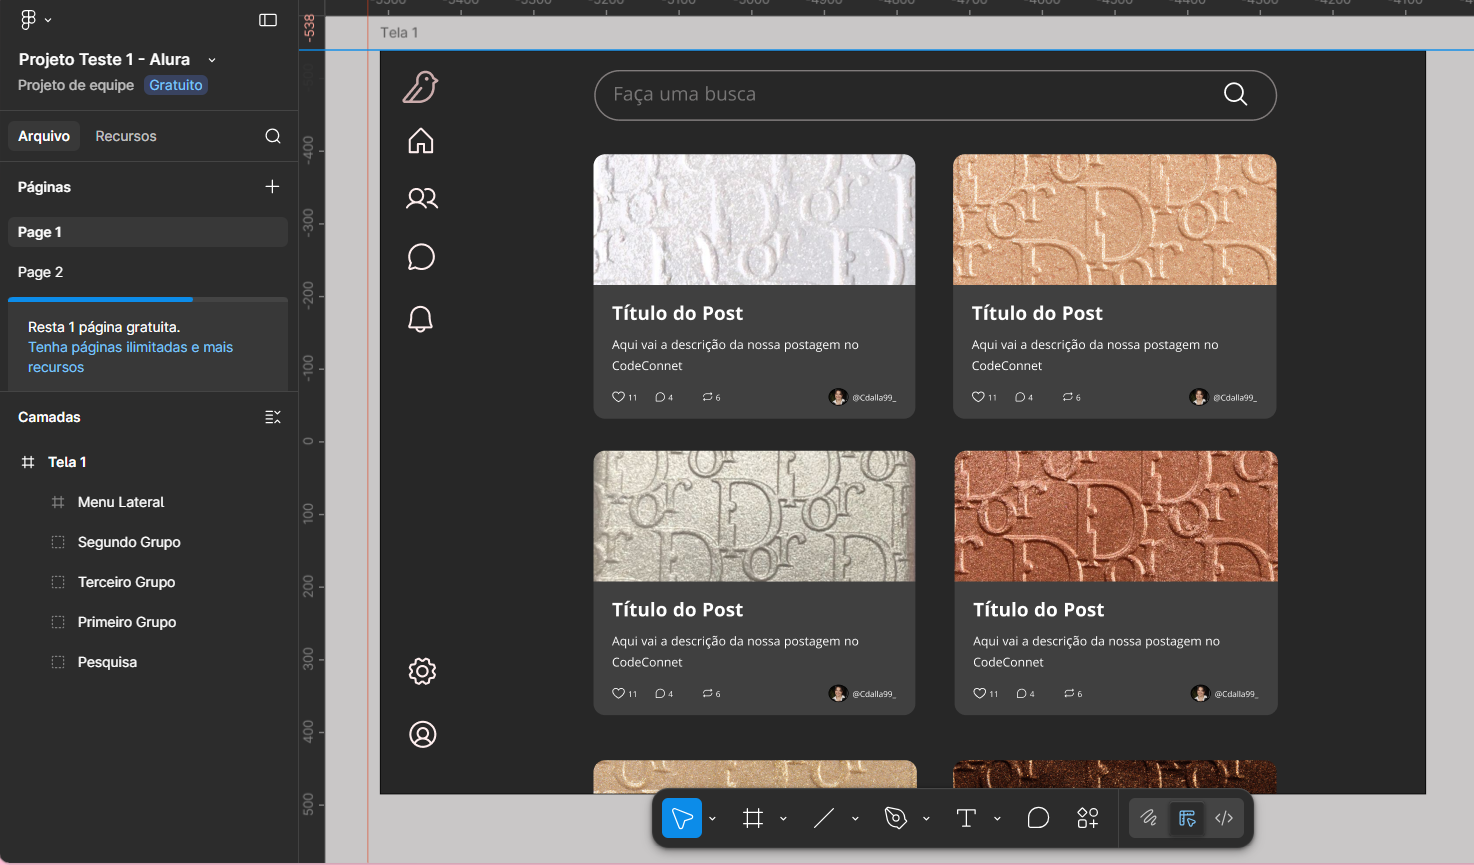Add a new page with the plus icon
This screenshot has height=865, width=1474.
(272, 187)
